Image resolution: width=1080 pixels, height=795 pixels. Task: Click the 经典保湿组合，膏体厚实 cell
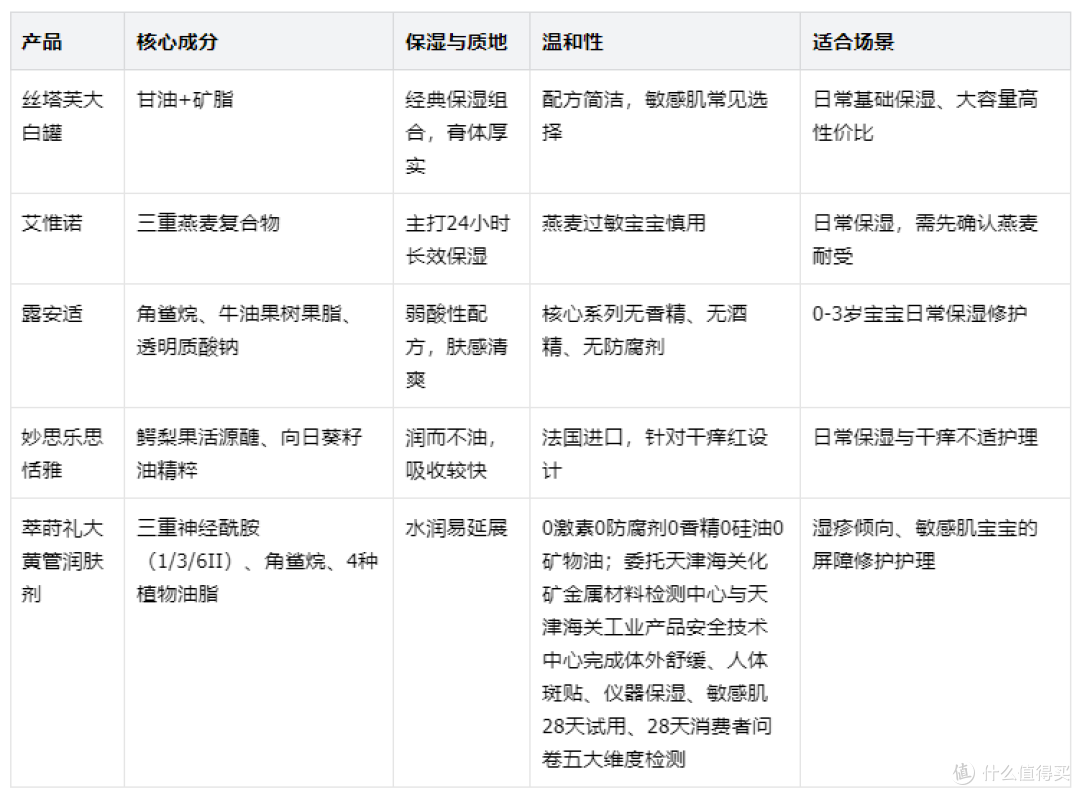click(461, 132)
